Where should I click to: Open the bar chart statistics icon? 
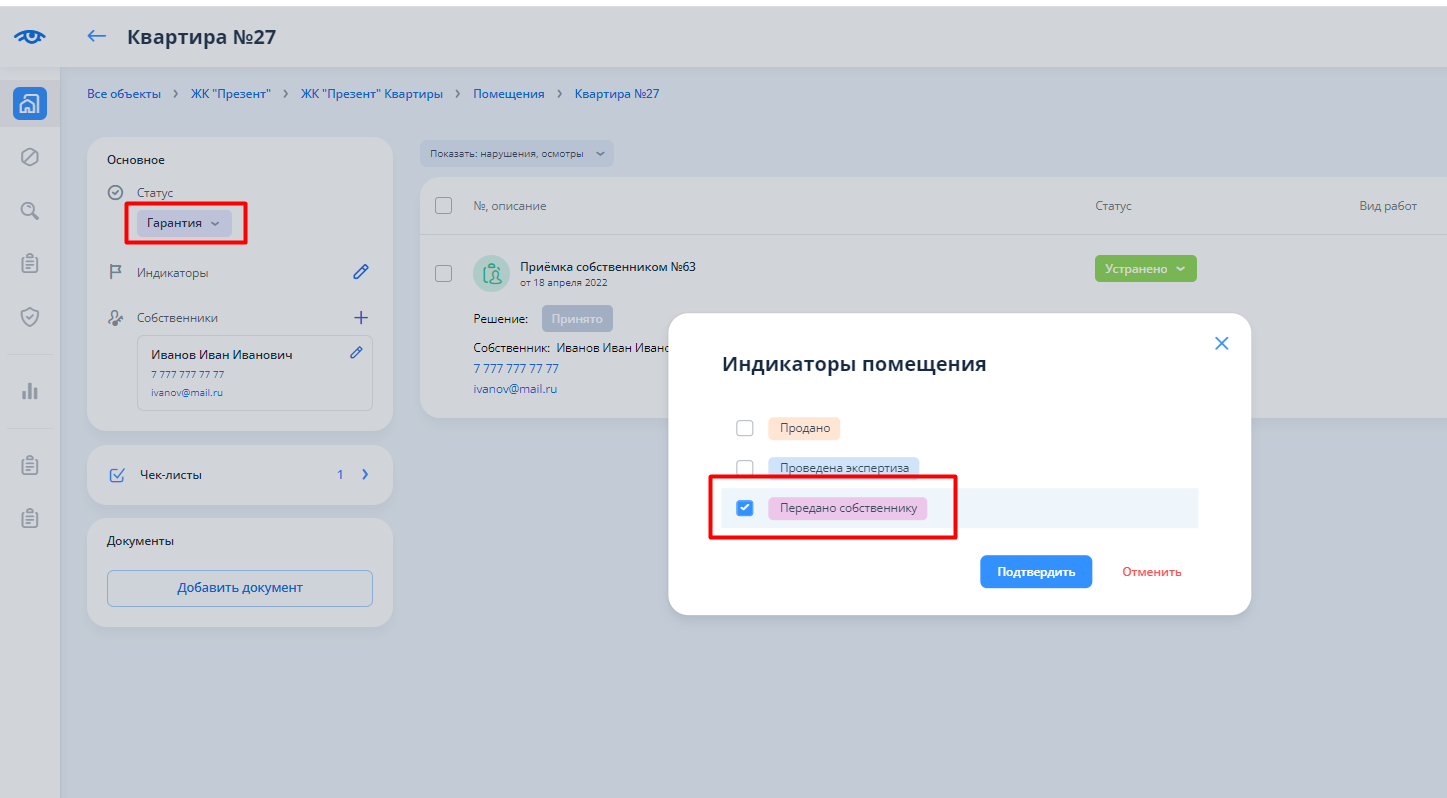[30, 391]
